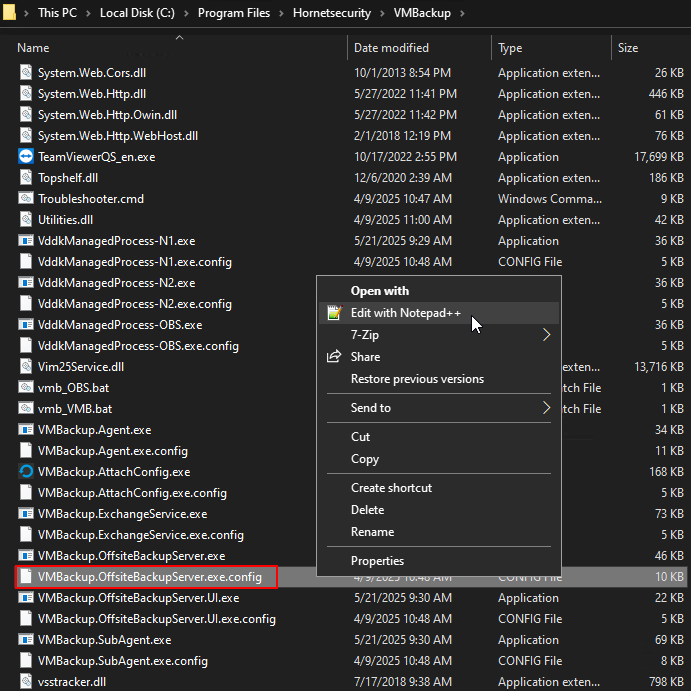The image size is (691, 691).
Task: Select VMBackup.AttachConfig.exe.config file name
Action: point(132,493)
